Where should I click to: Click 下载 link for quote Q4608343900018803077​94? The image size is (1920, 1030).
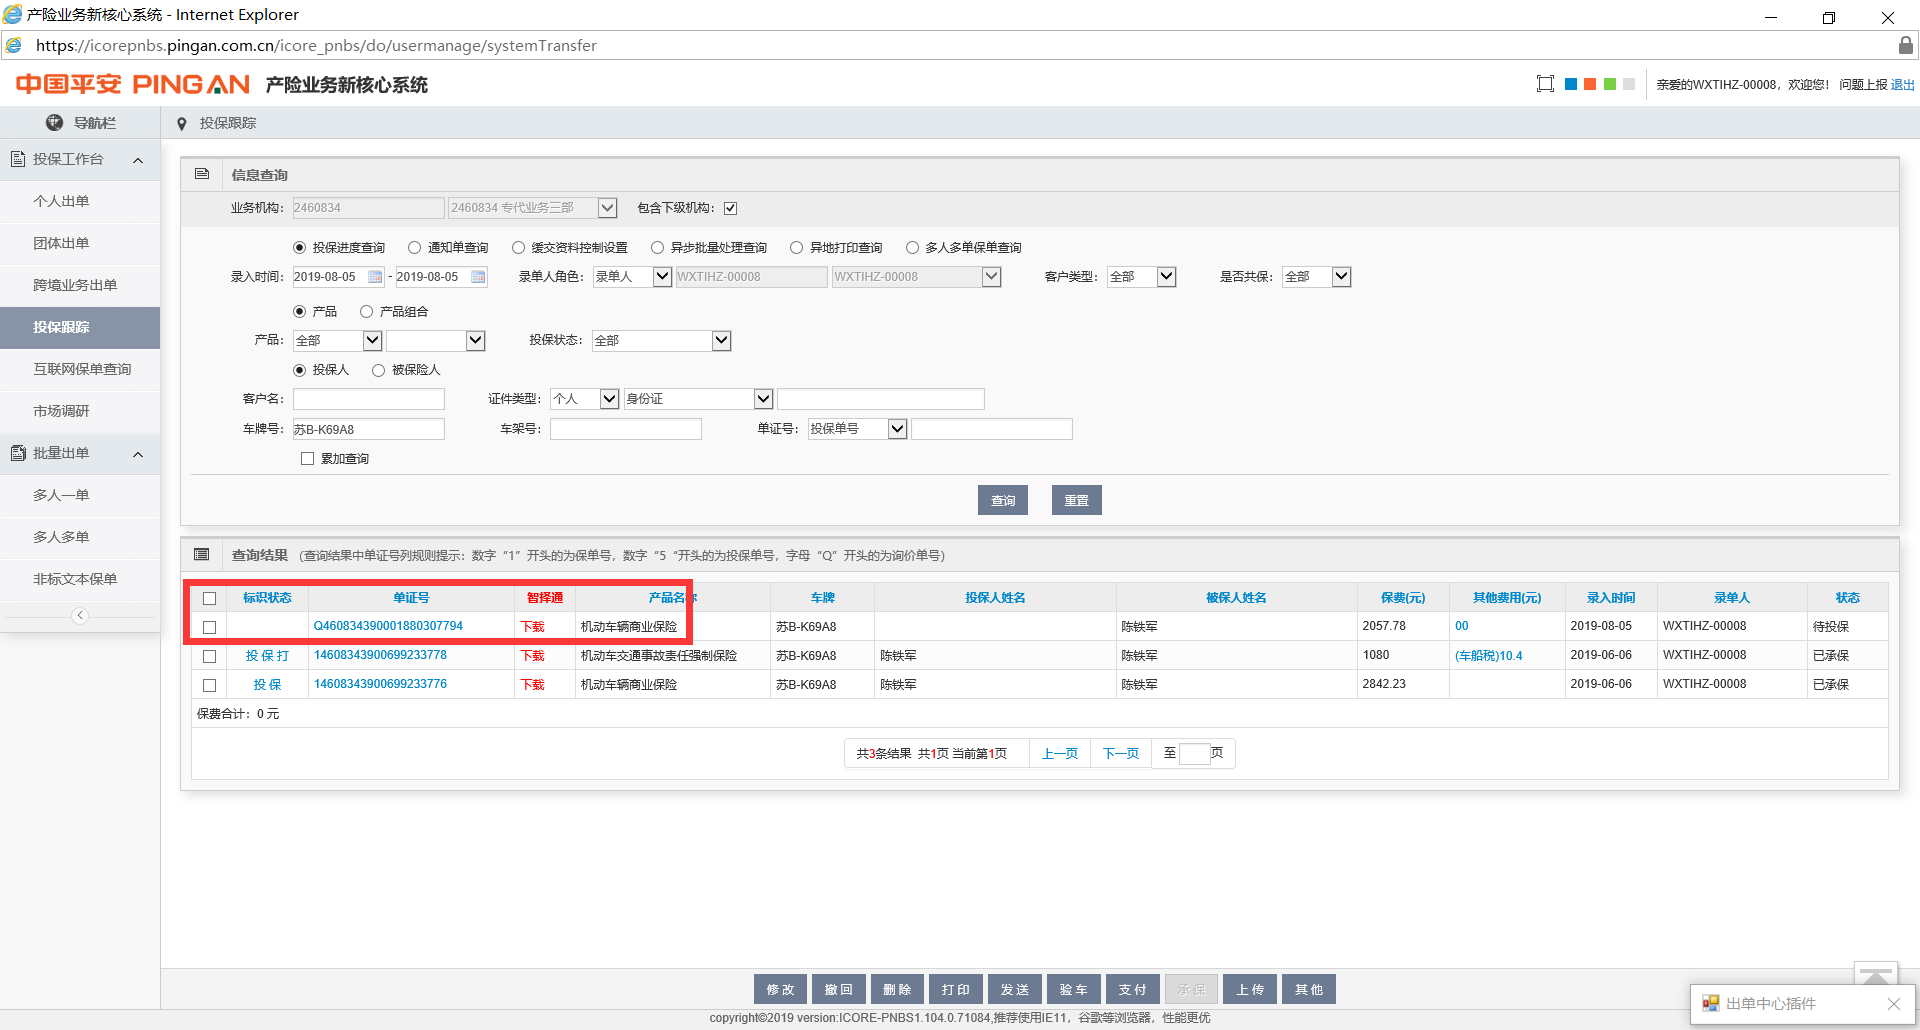pos(532,627)
